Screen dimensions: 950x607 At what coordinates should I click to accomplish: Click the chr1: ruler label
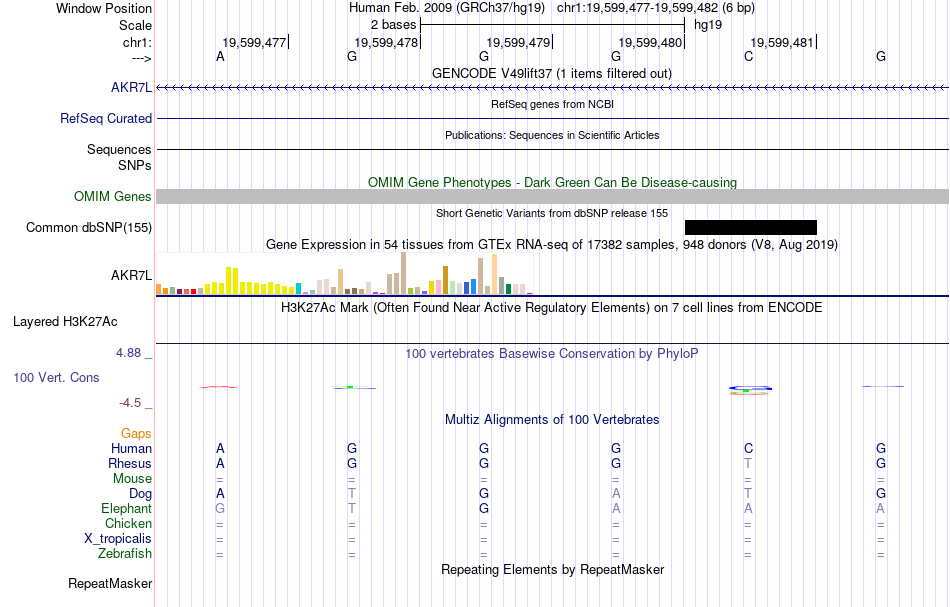137,43
